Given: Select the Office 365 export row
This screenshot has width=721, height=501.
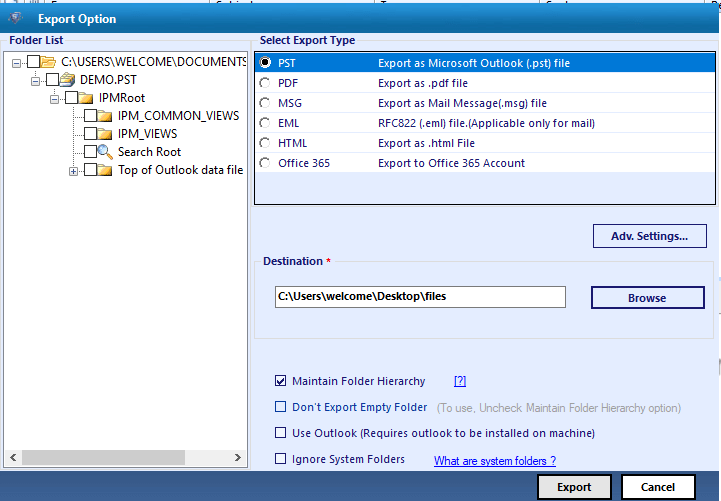Looking at the screenshot, I should pyautogui.click(x=485, y=163).
